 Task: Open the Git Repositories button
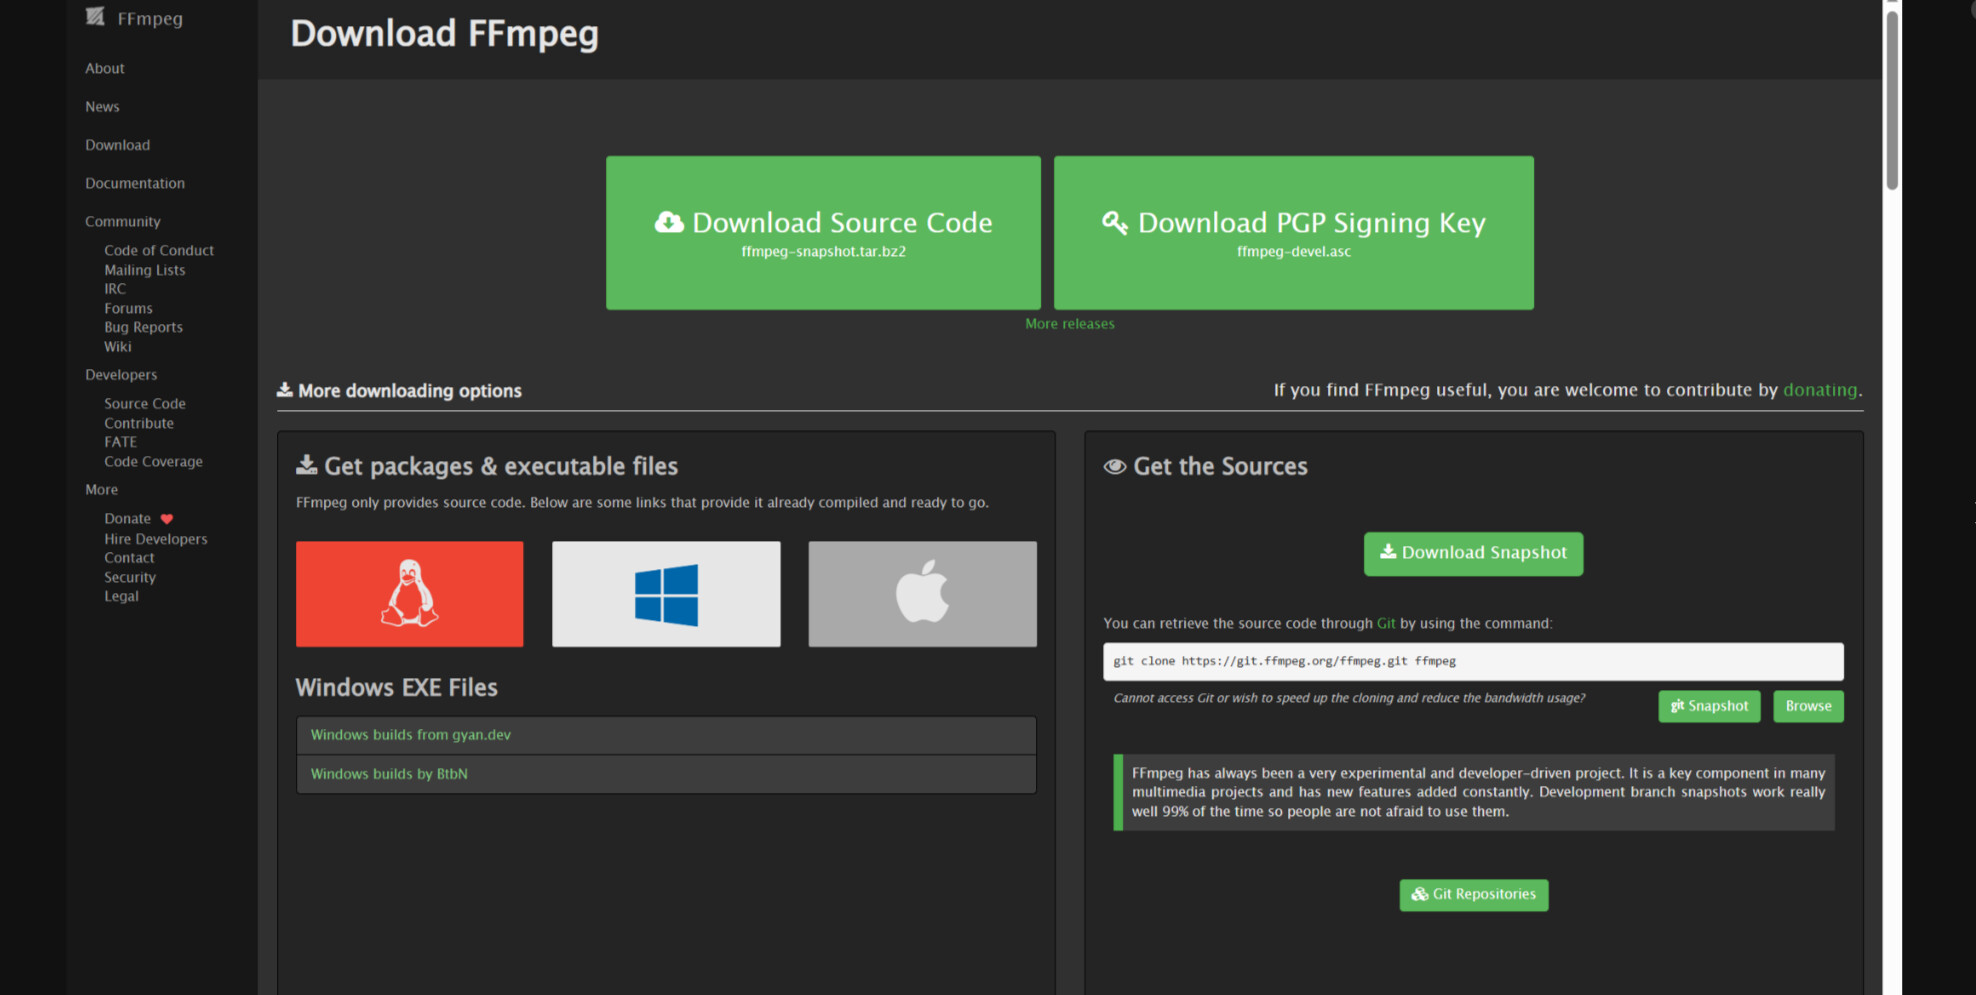(x=1473, y=895)
